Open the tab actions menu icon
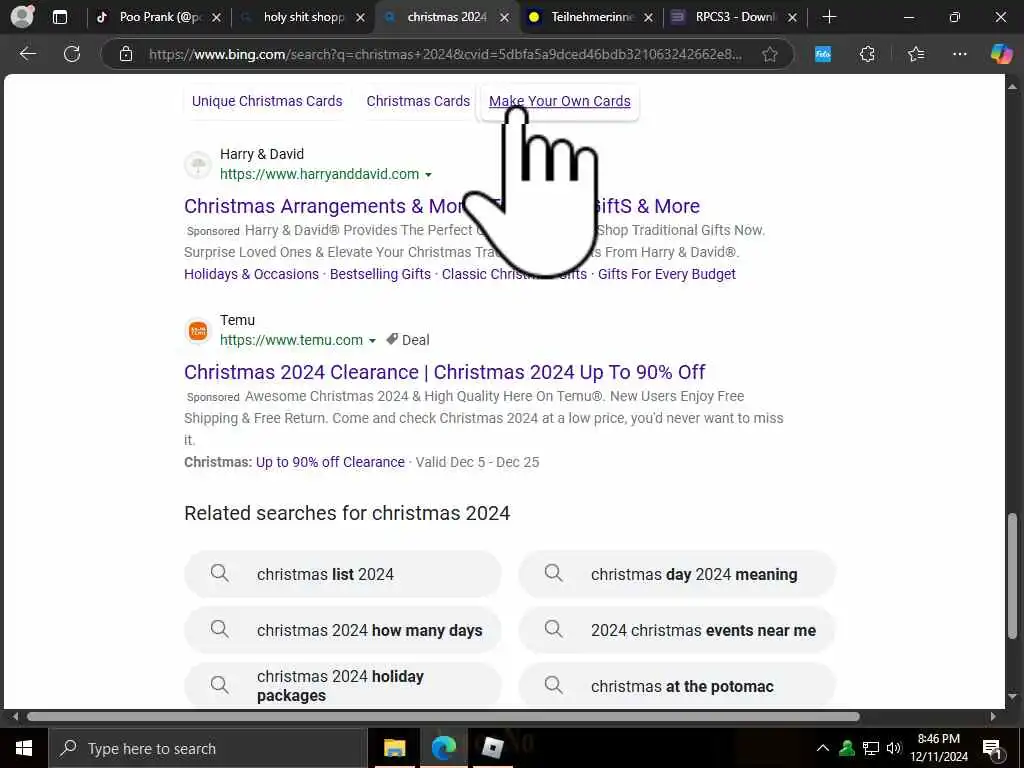This screenshot has height=768, width=1024. 60,18
